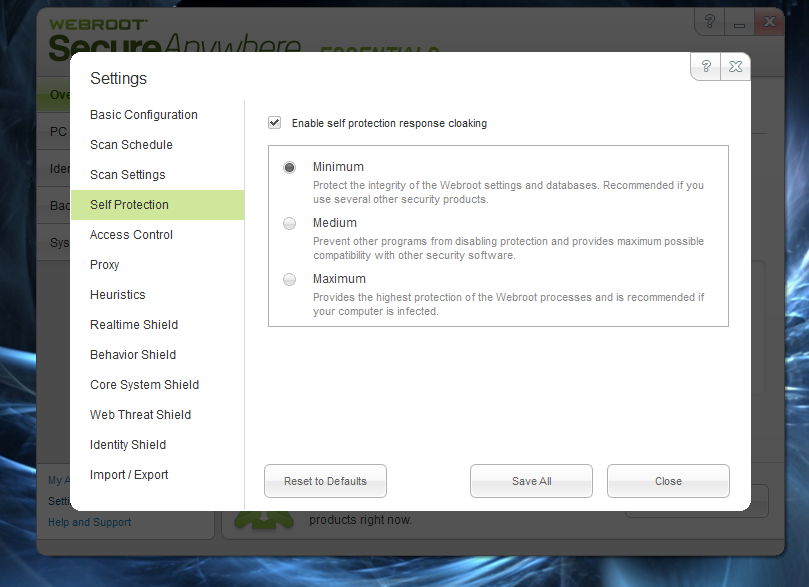809x587 pixels.
Task: Select the Minimum protection radio button
Action: coord(289,168)
